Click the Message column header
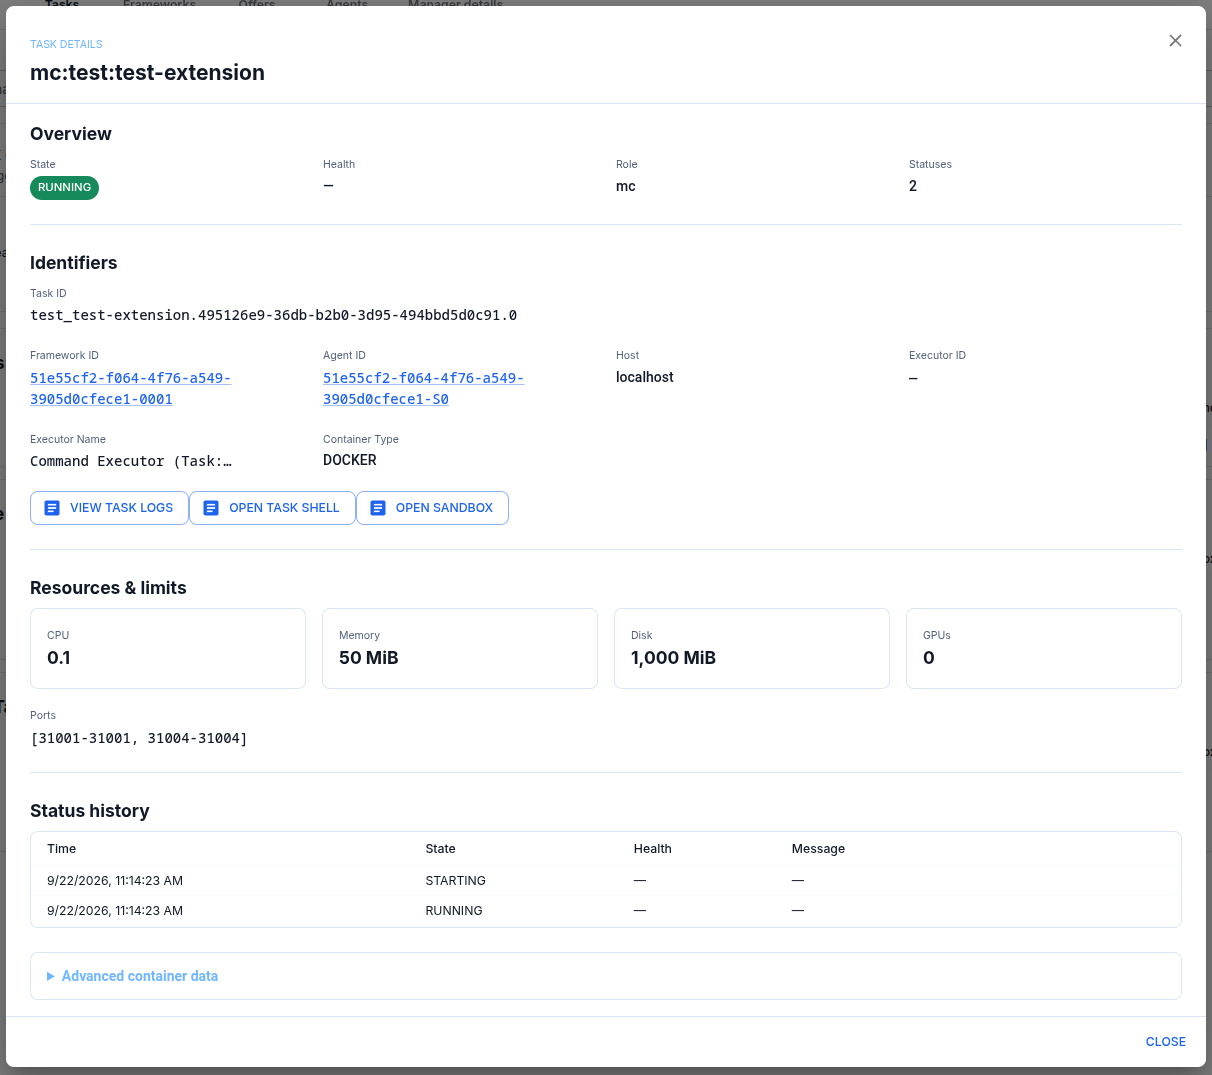 (818, 849)
